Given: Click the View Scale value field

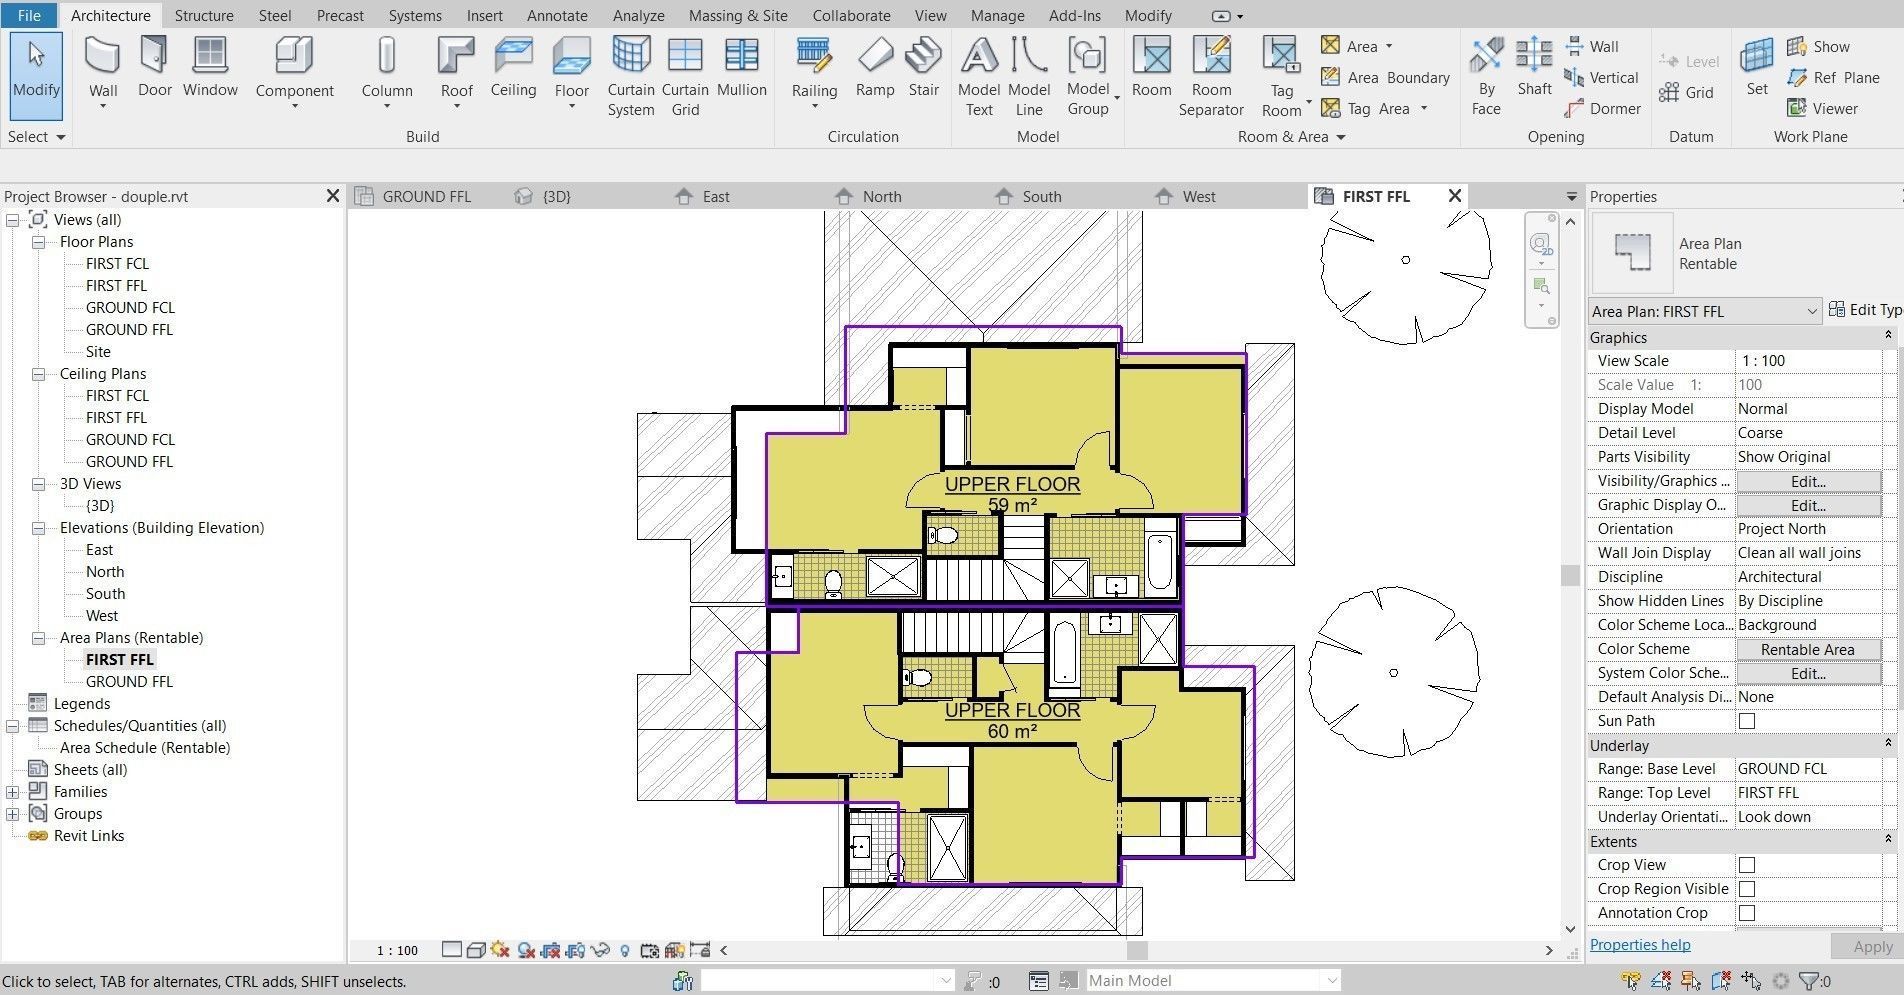Looking at the screenshot, I should 1808,361.
